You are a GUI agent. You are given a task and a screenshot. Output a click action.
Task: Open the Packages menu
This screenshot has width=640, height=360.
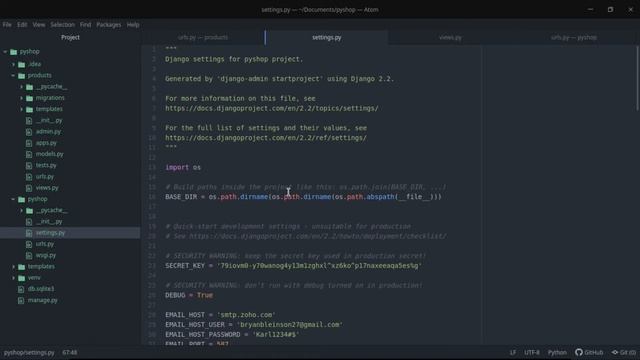109,25
